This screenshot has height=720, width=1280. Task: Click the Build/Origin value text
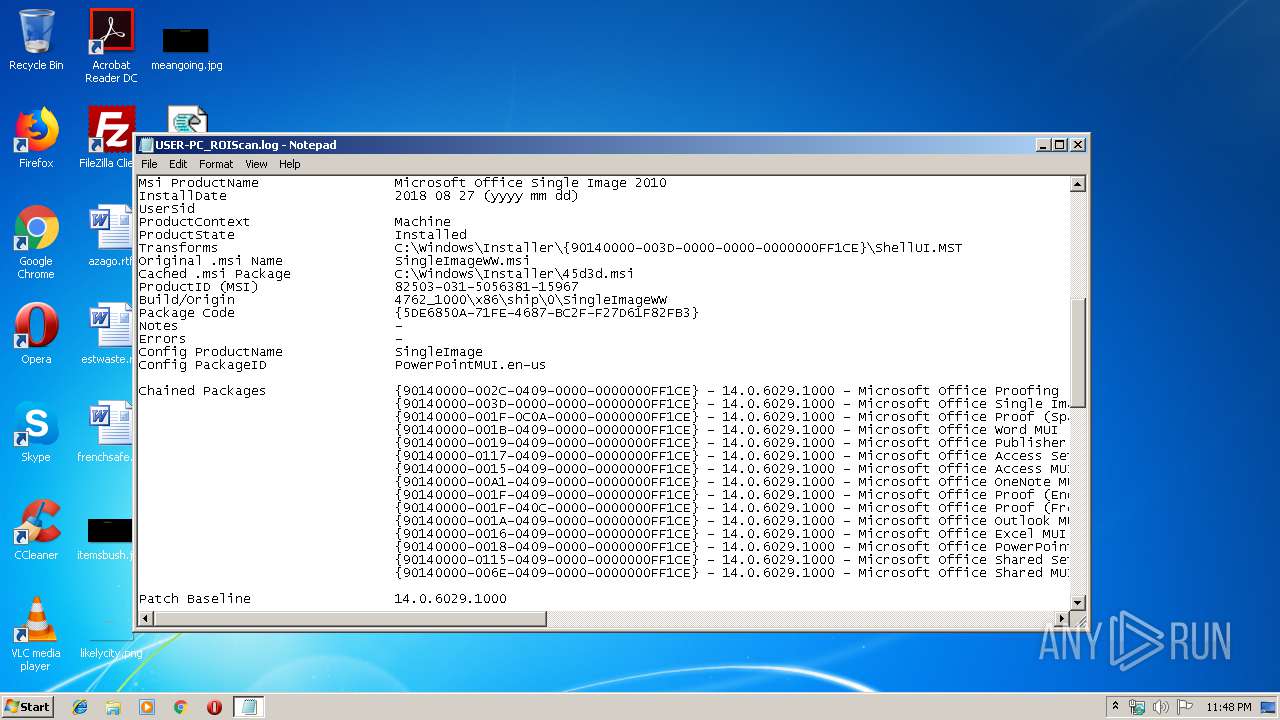point(530,300)
